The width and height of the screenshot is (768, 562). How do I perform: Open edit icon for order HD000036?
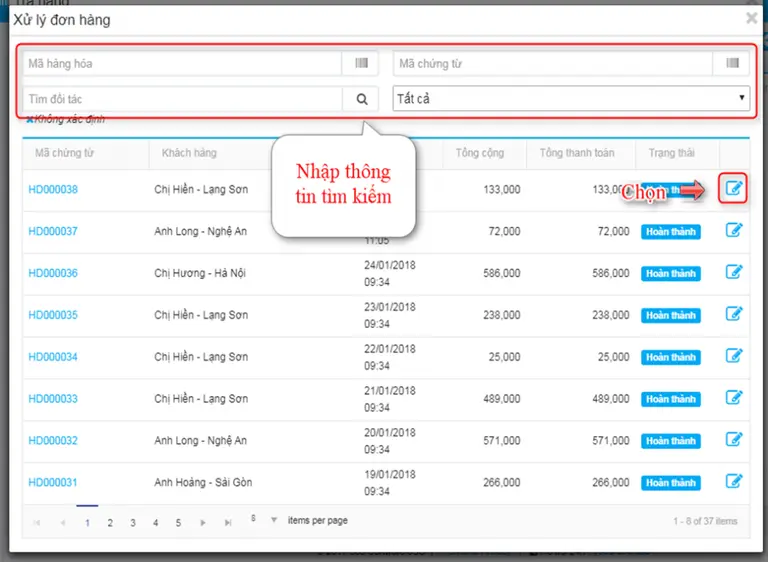[x=733, y=272]
